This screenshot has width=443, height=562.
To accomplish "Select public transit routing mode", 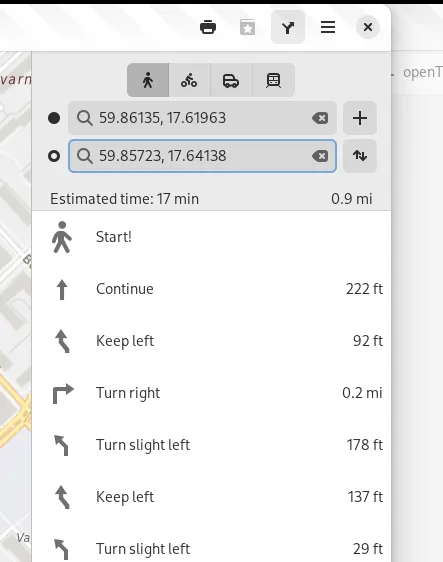I will 273,80.
